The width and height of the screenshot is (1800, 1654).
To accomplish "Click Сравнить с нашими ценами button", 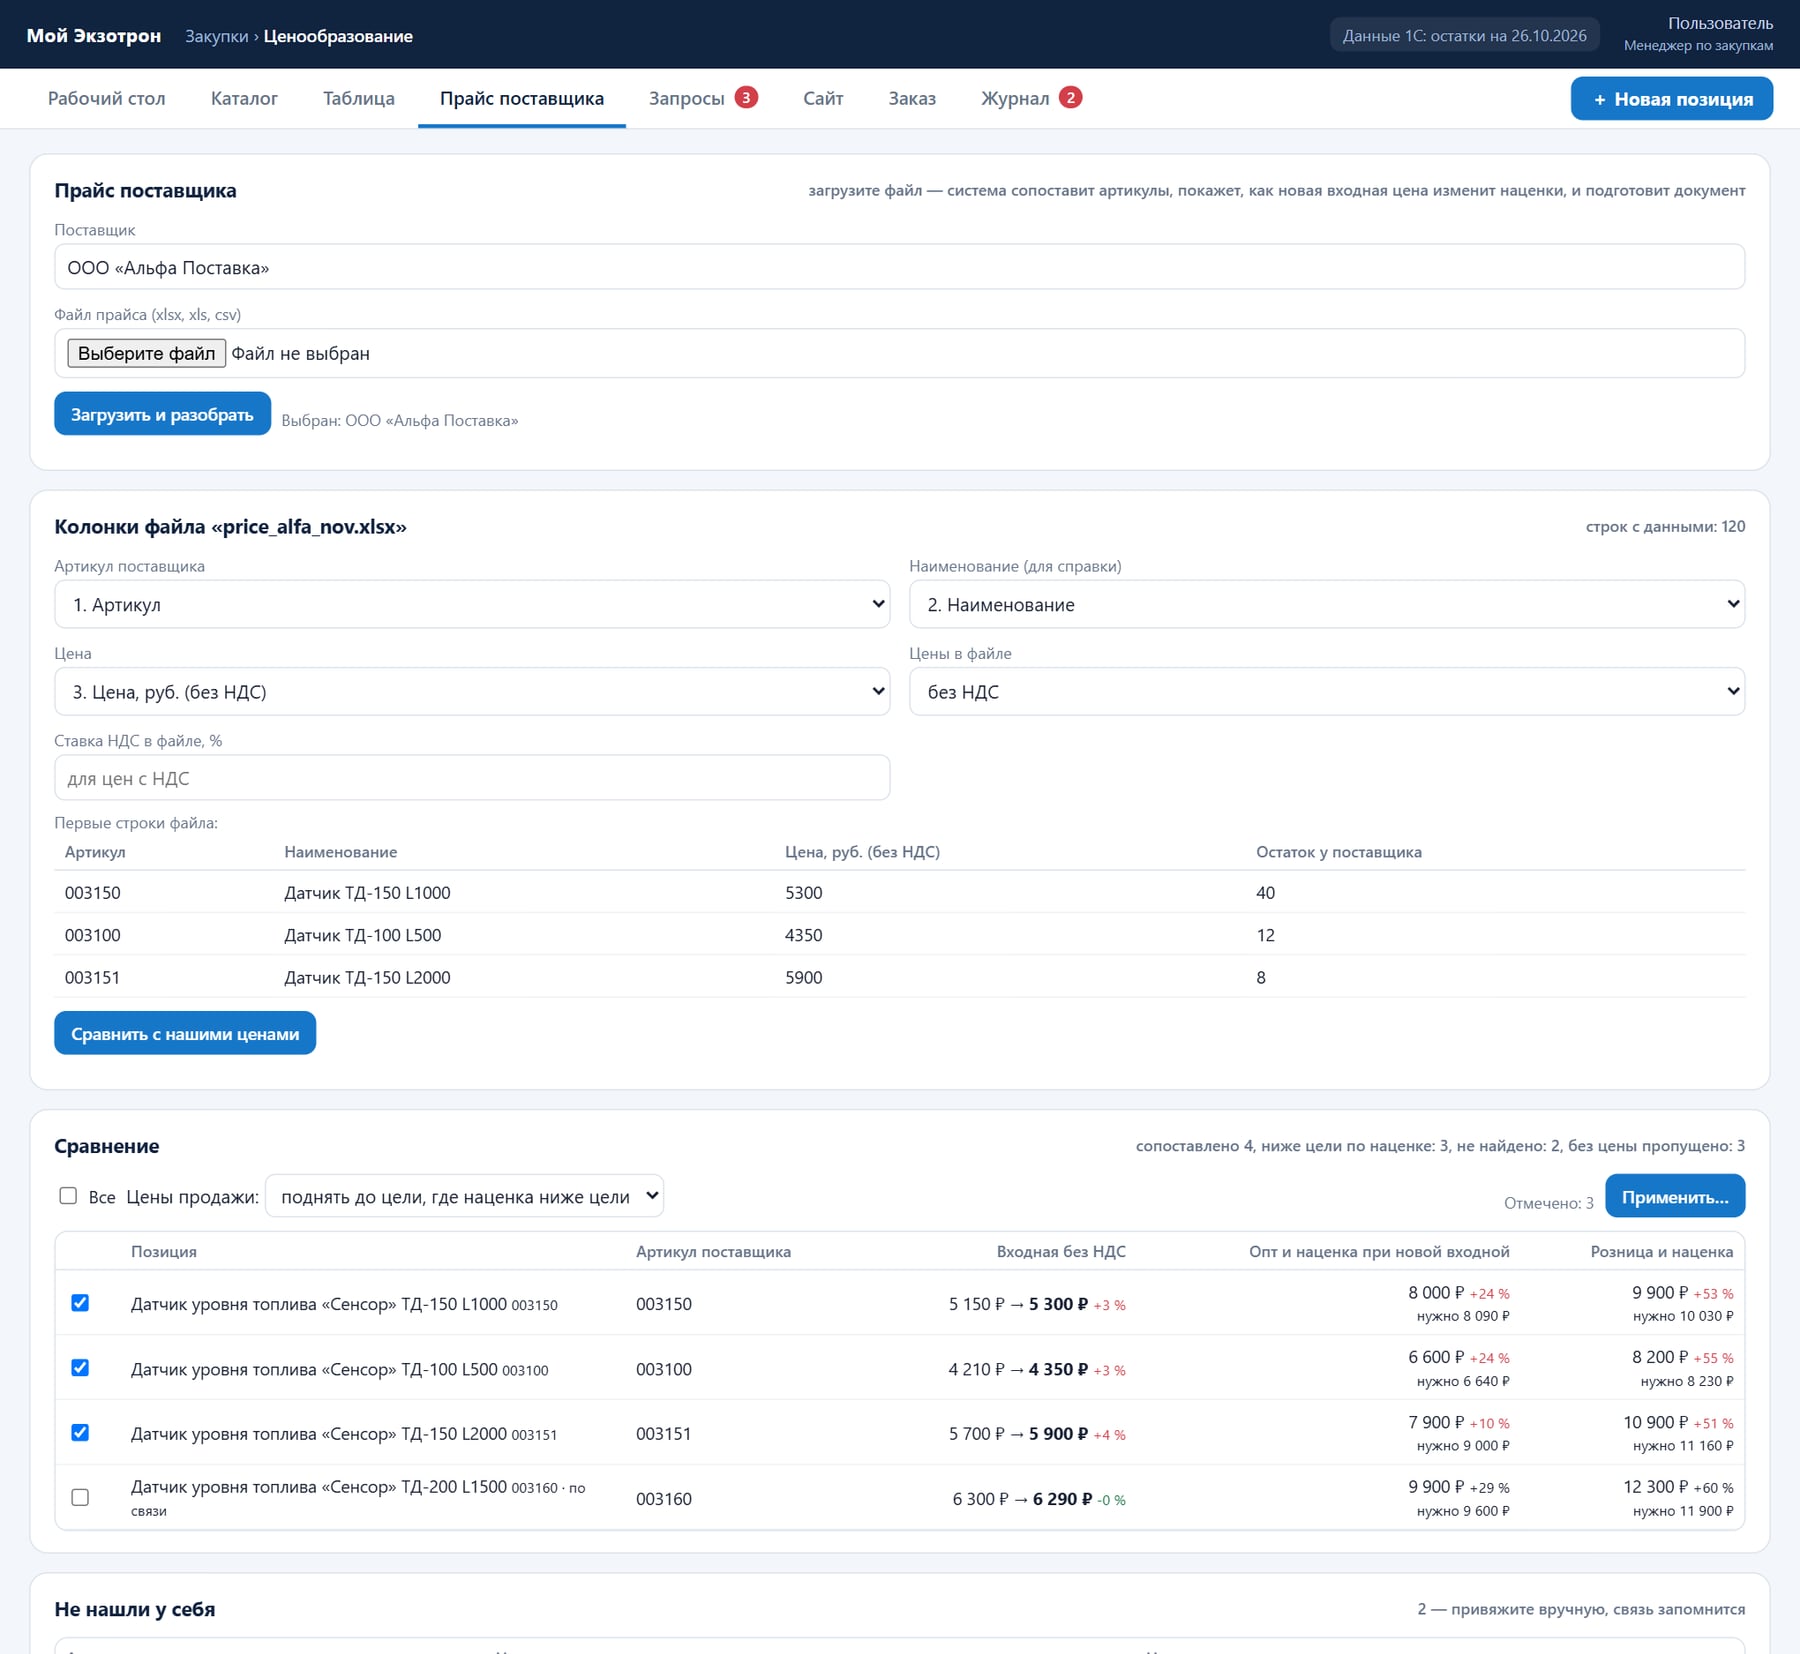I will tap(185, 1033).
